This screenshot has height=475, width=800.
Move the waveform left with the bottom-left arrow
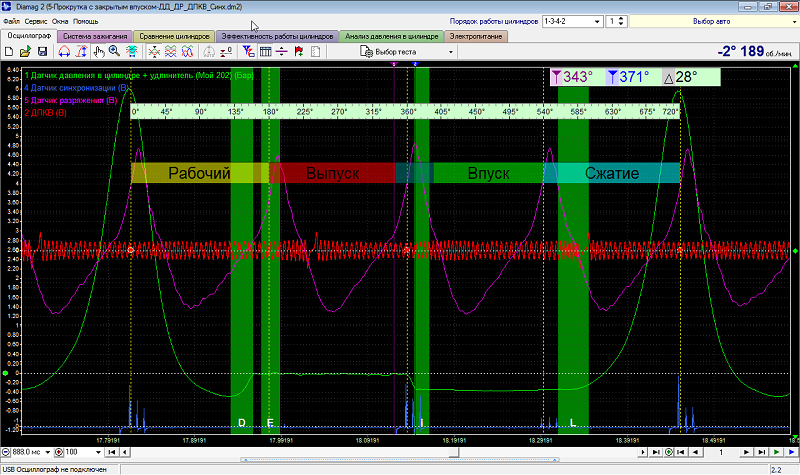point(124,452)
